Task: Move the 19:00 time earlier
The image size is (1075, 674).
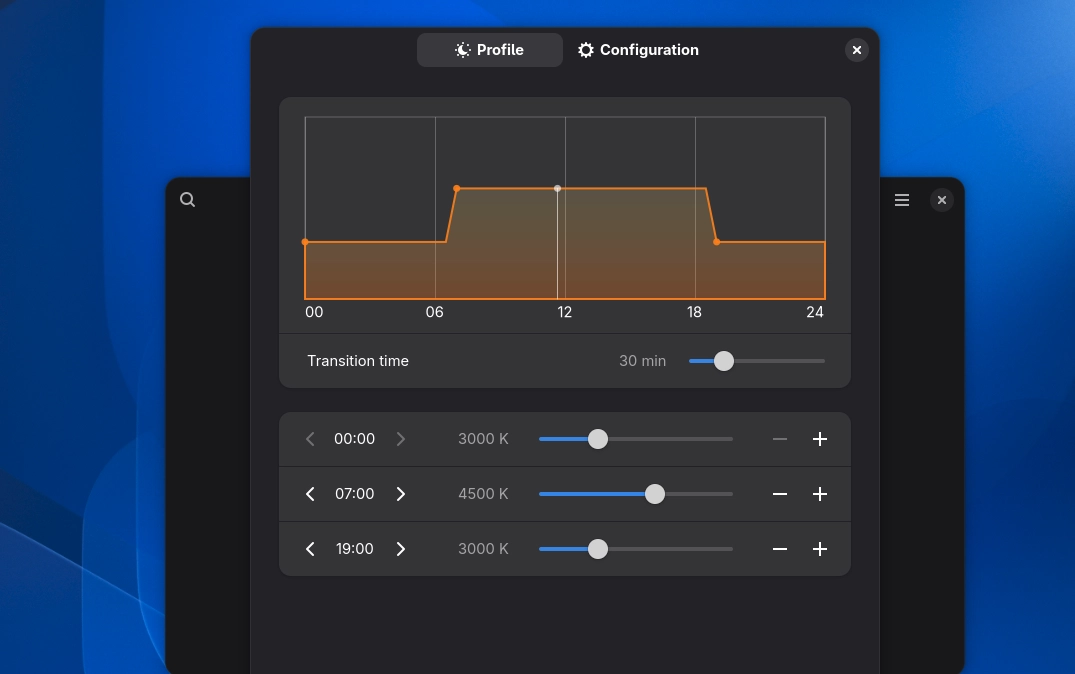Action: click(310, 549)
